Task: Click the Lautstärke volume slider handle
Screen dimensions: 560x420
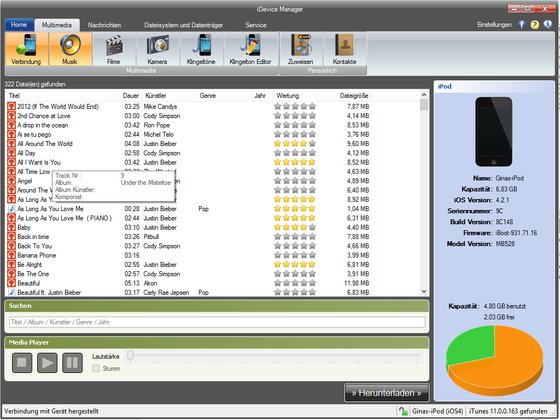Action: [130, 356]
